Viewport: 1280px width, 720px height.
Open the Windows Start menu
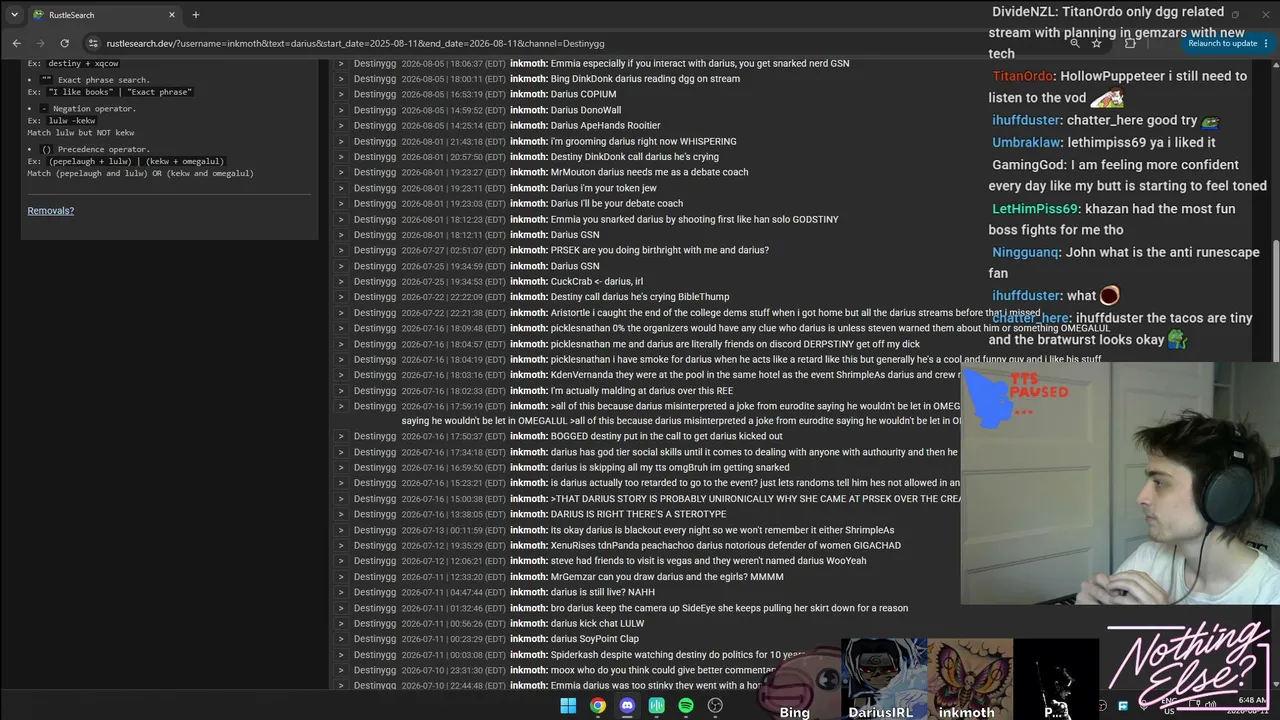click(568, 706)
